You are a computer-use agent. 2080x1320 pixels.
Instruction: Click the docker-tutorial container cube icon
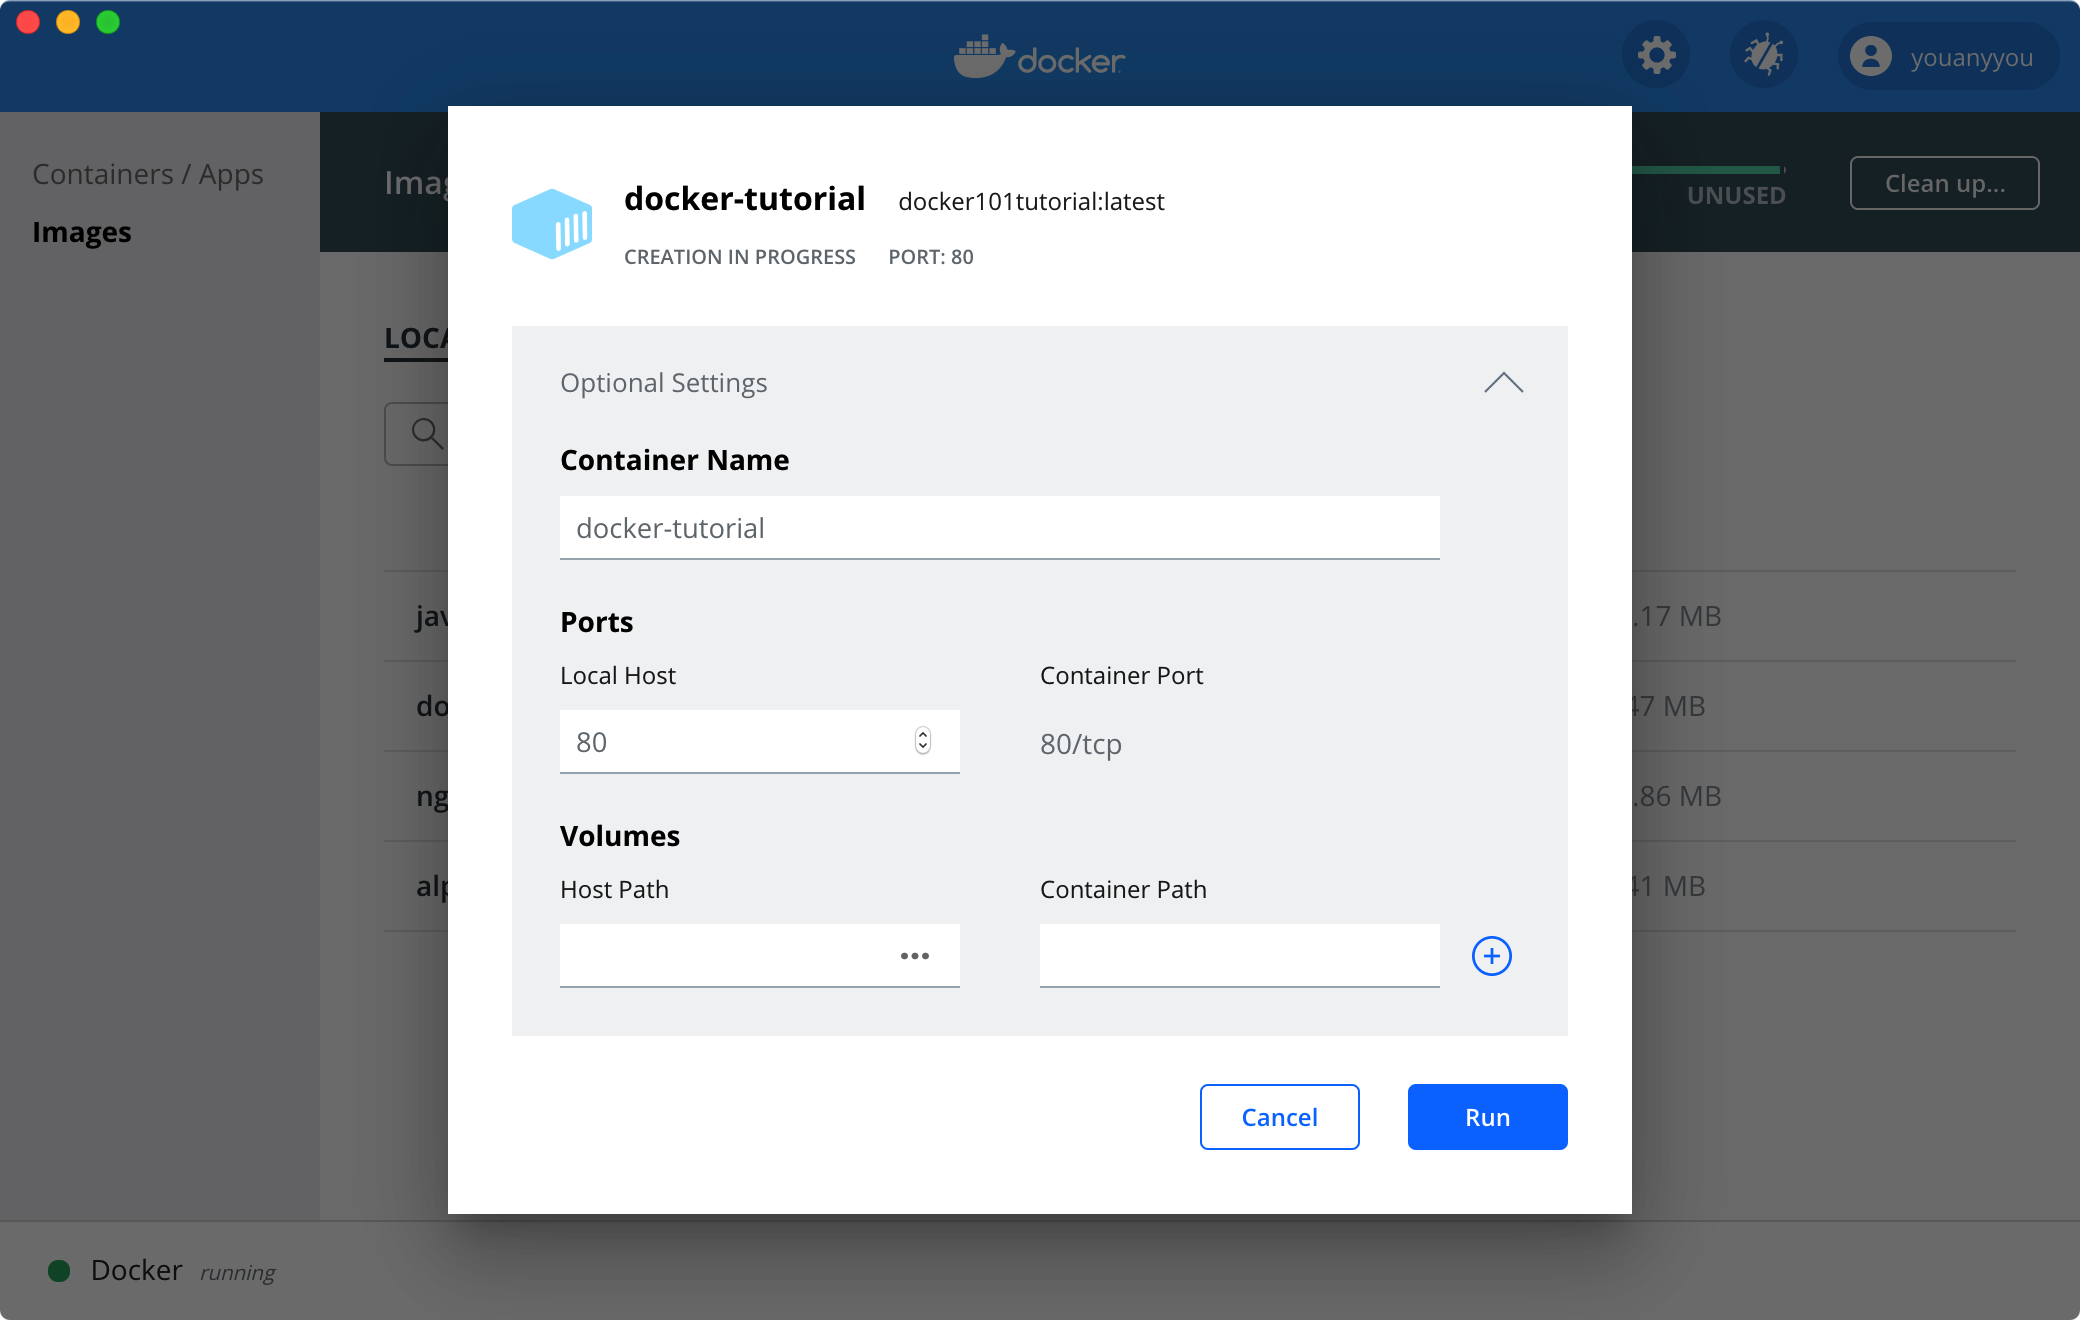[x=552, y=224]
